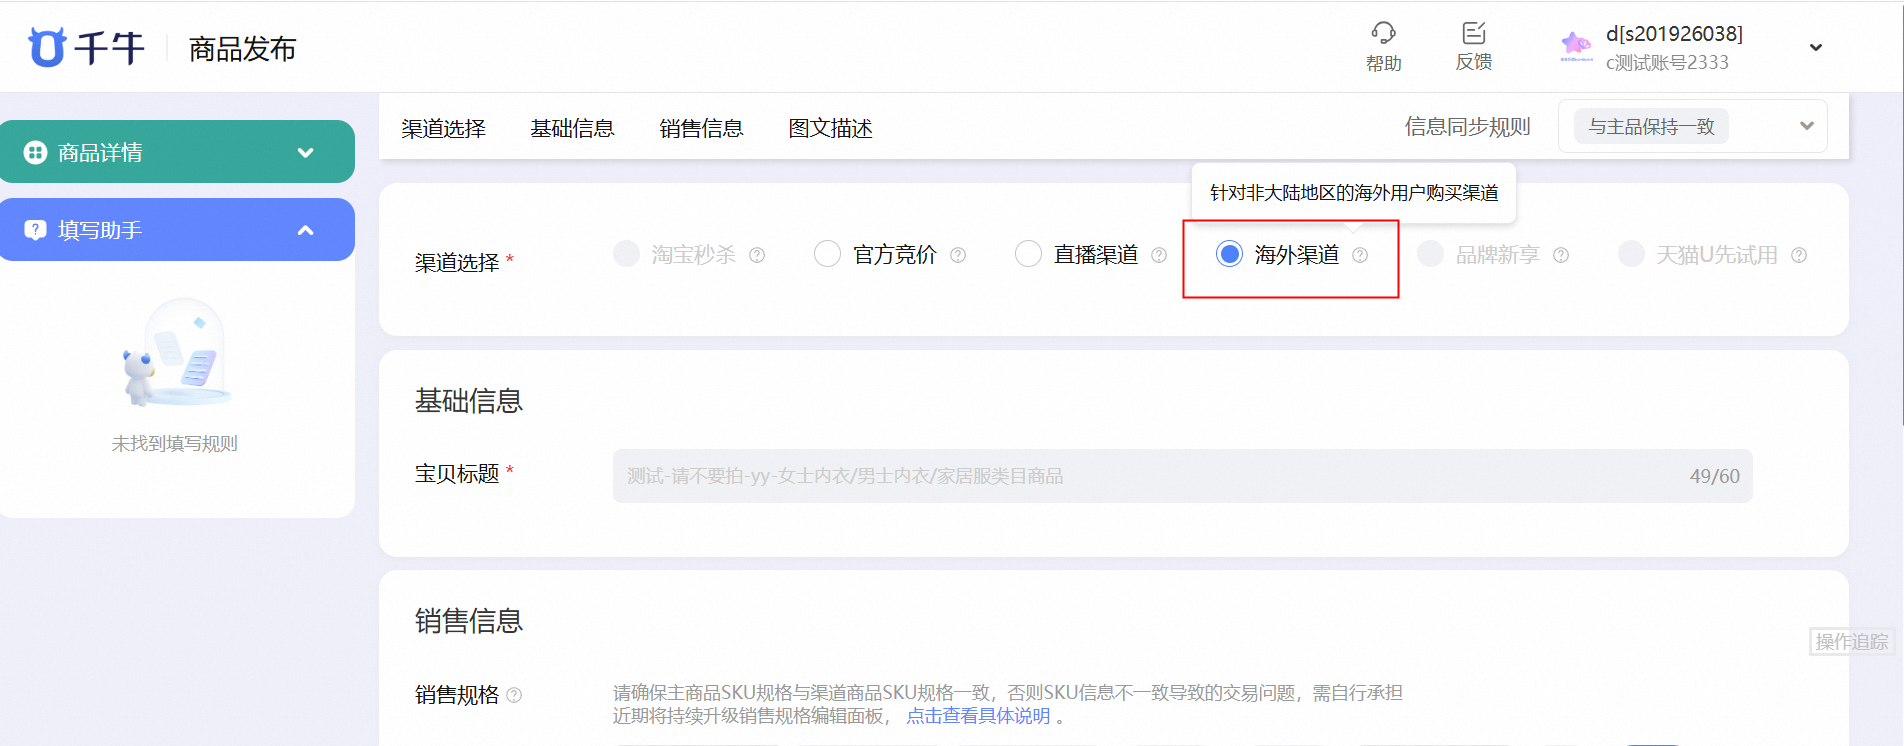The width and height of the screenshot is (1904, 746).
Task: Click the headset Help icon
Action: [x=1383, y=34]
